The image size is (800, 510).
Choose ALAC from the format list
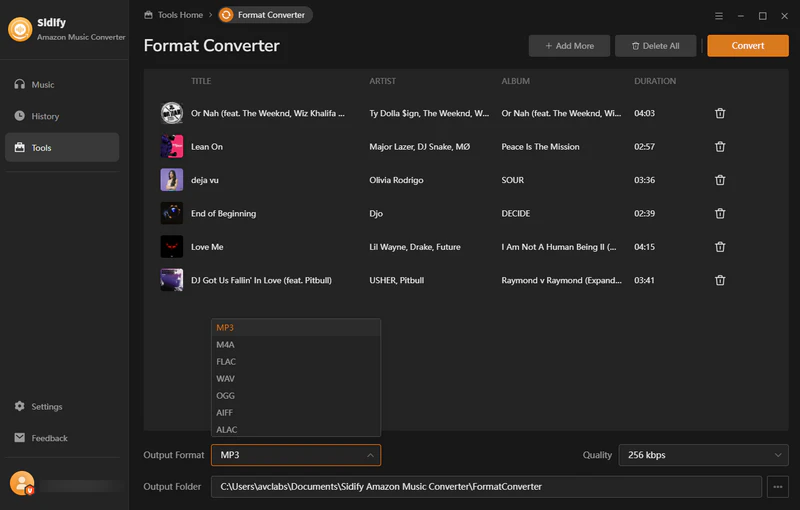296,429
